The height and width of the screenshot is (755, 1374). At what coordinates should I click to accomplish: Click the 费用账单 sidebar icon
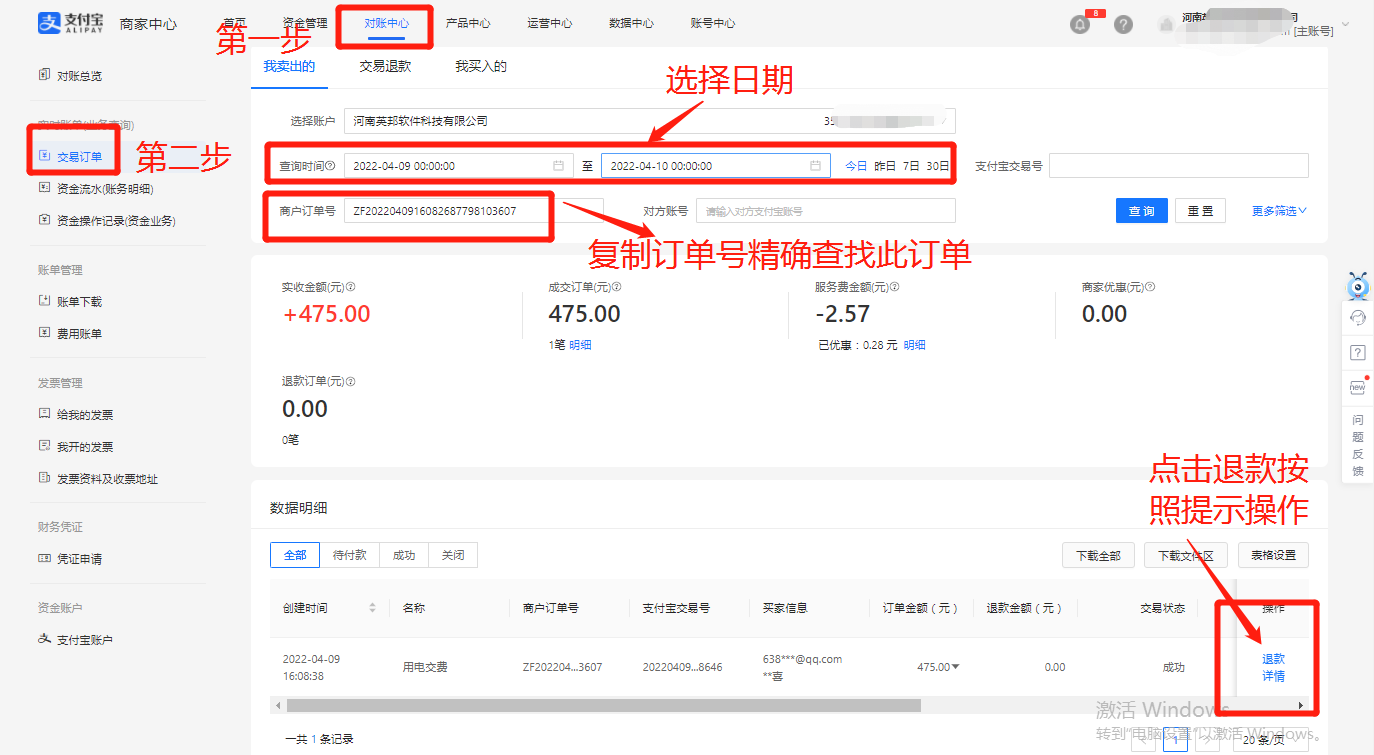pyautogui.click(x=44, y=333)
